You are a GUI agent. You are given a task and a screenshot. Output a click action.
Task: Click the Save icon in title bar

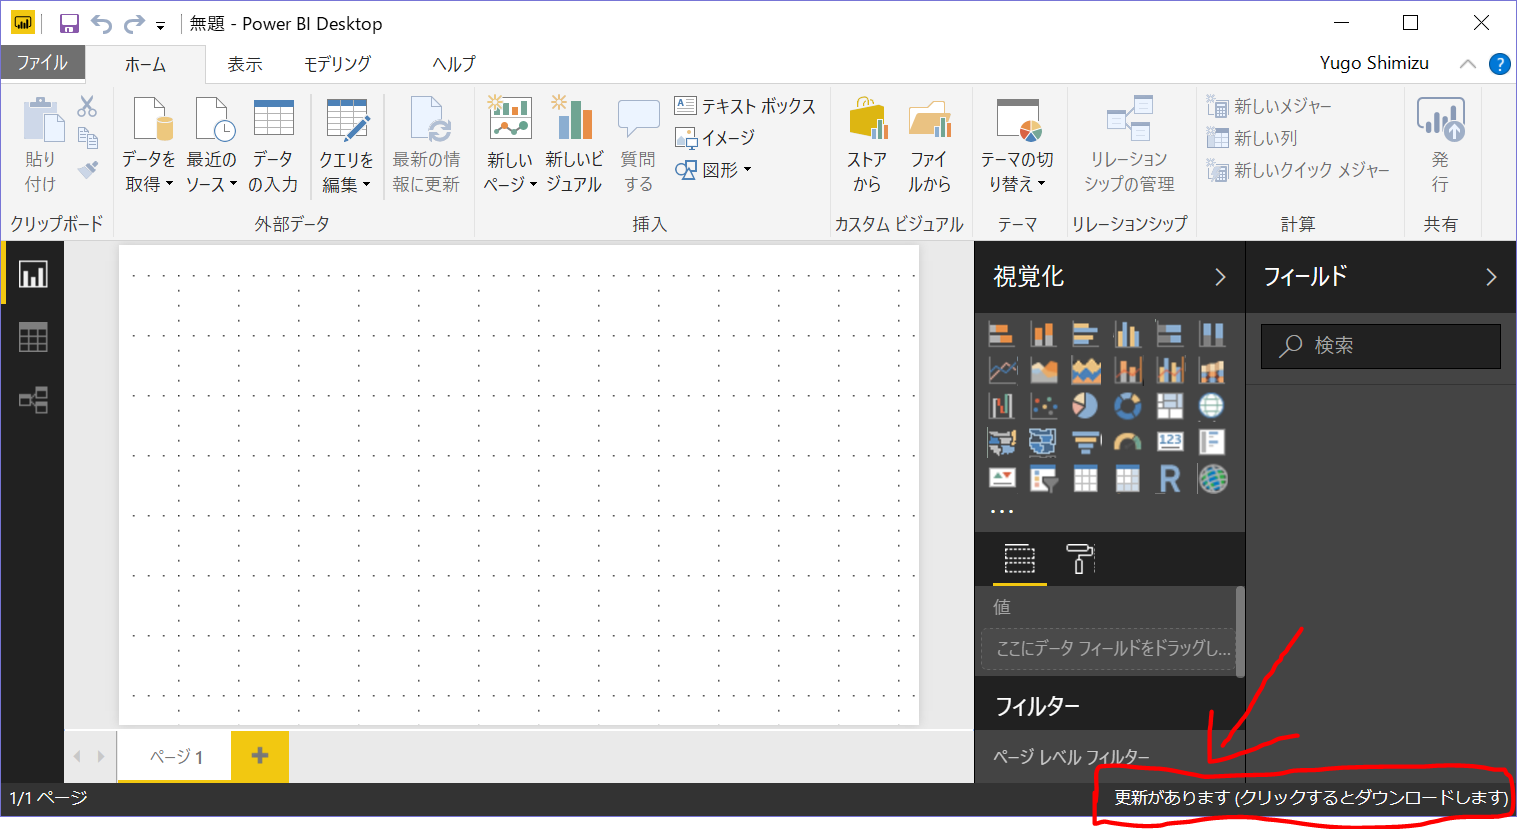69,24
